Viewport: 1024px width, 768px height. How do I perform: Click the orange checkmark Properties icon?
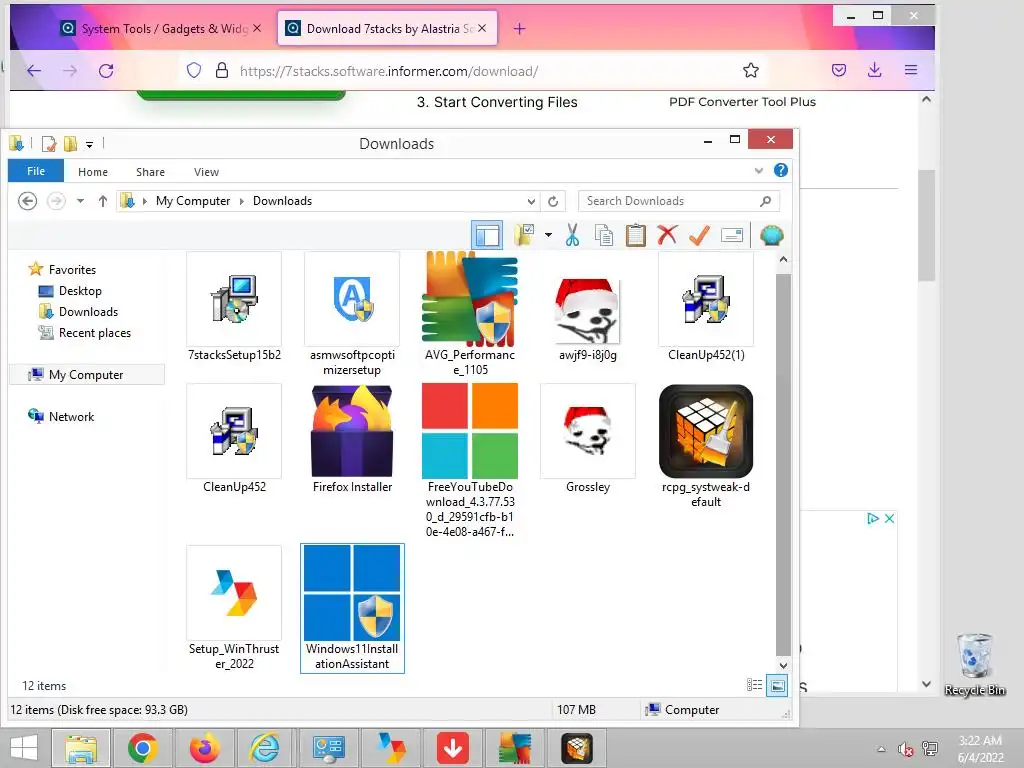click(699, 235)
